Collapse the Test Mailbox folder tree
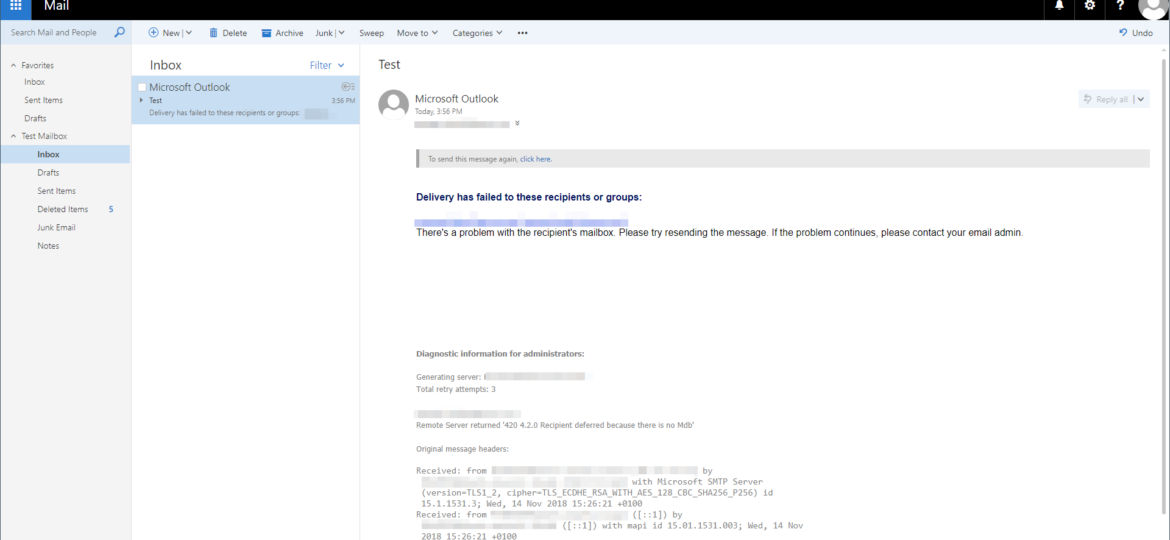1170x540 pixels. tap(13, 136)
